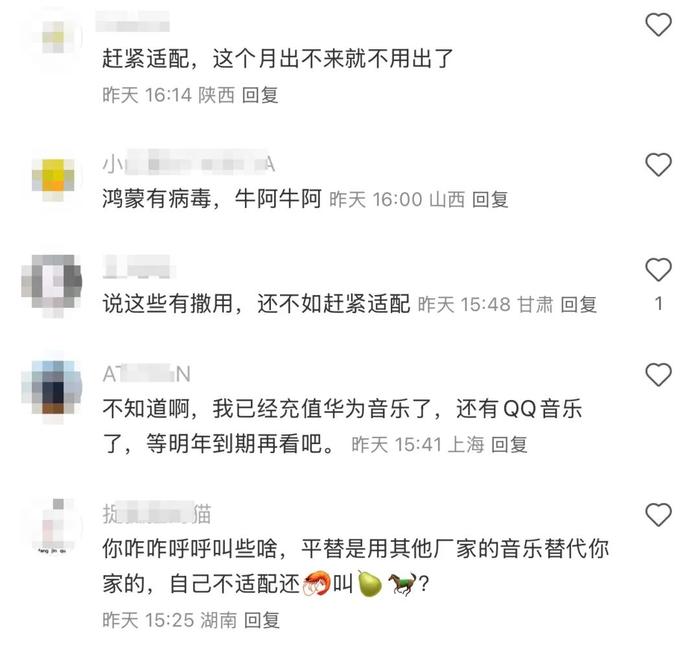Open the top pixelated avatar of Shaanxi commenter
Image resolution: width=700 pixels, height=649 pixels.
pyautogui.click(x=54, y=38)
